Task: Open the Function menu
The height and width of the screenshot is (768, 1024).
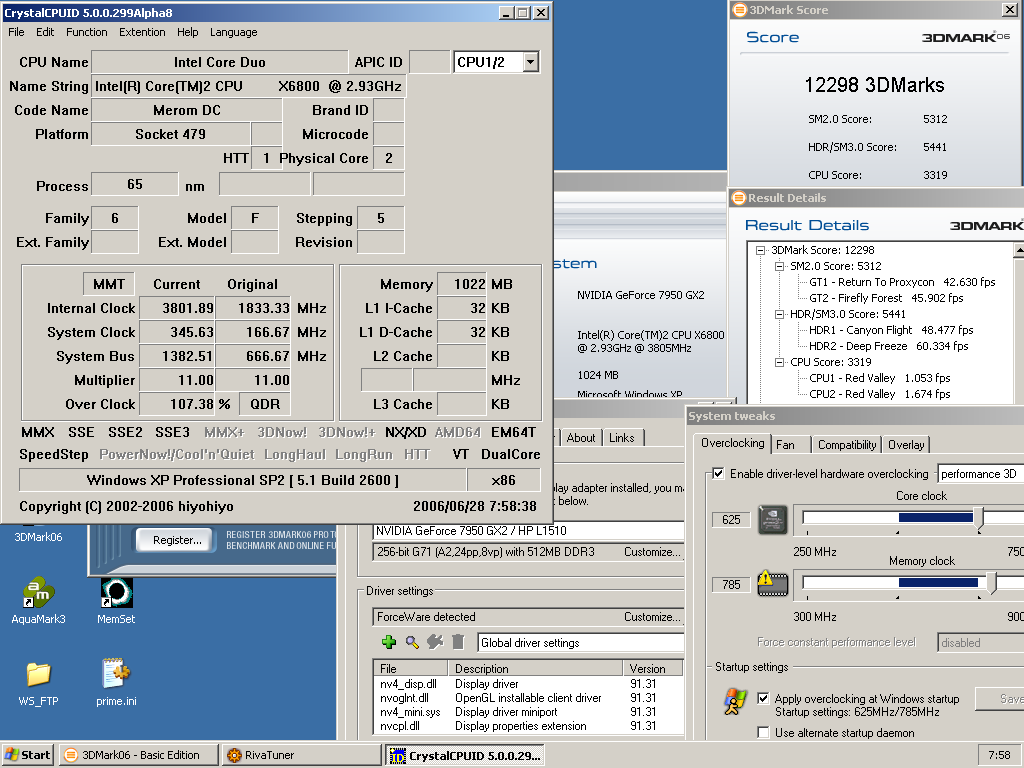Action: (87, 32)
